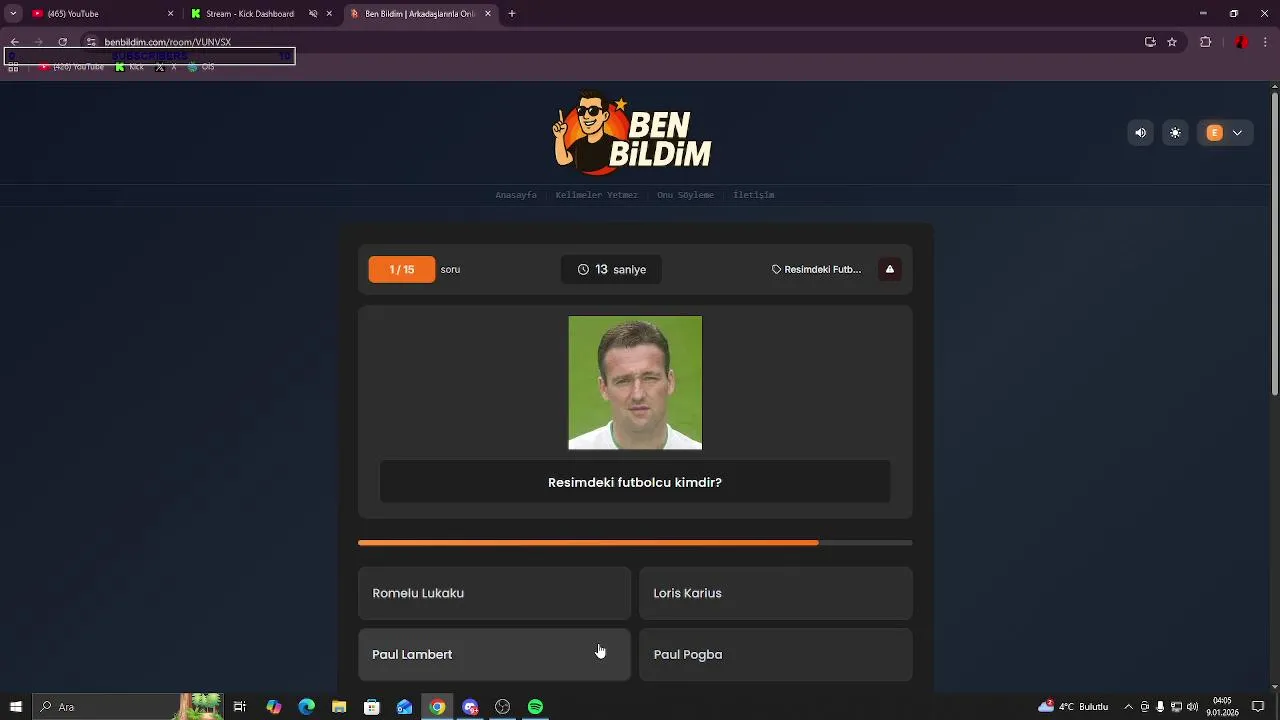Open the OIS bookmark
Image resolution: width=1280 pixels, height=720 pixels.
[201, 67]
